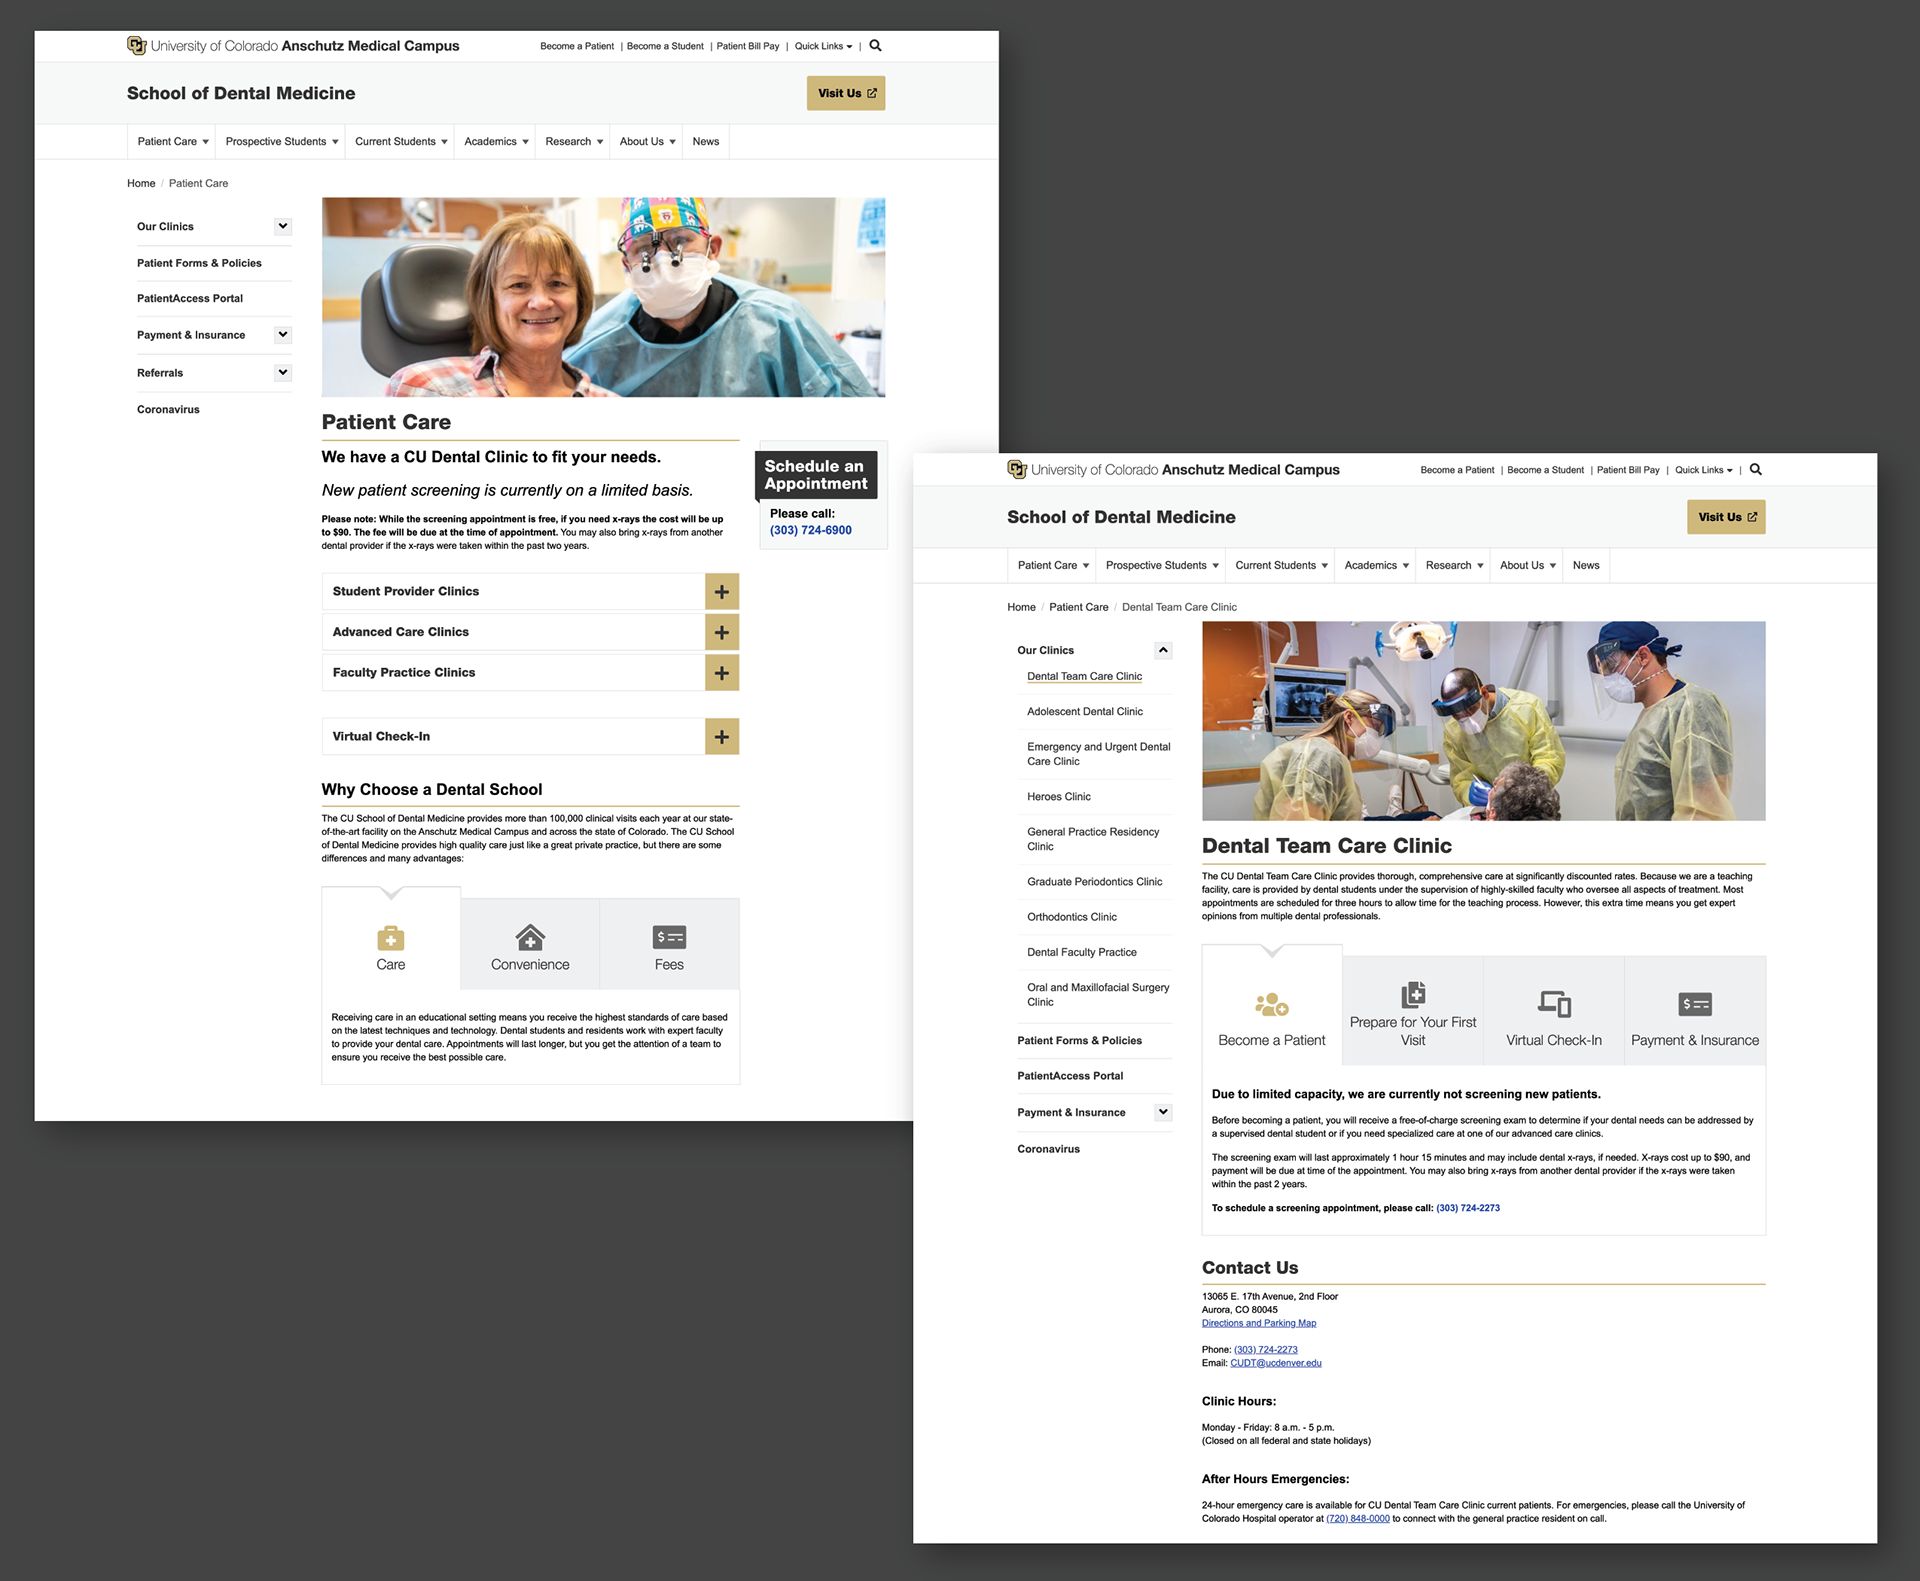Click Patient Care breadcrumb on right page
The image size is (1920, 1581).
click(1078, 608)
